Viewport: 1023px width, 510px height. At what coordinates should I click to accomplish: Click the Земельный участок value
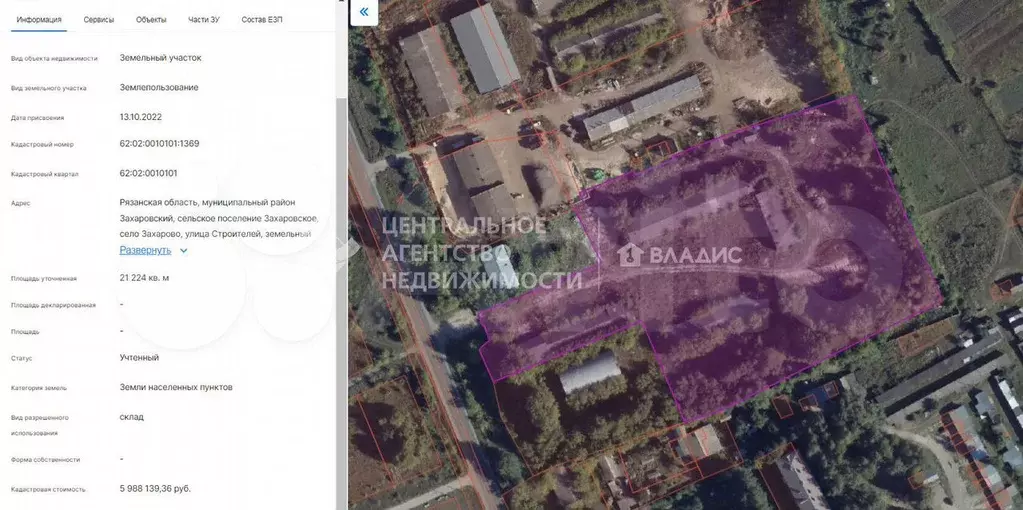(x=160, y=57)
